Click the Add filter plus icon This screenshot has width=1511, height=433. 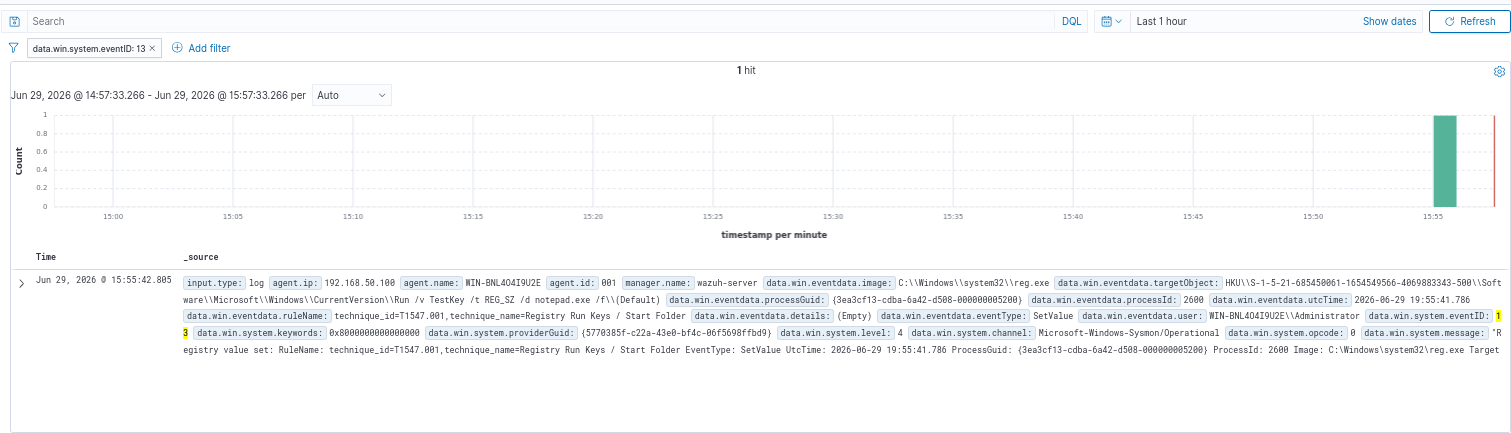pyautogui.click(x=177, y=48)
